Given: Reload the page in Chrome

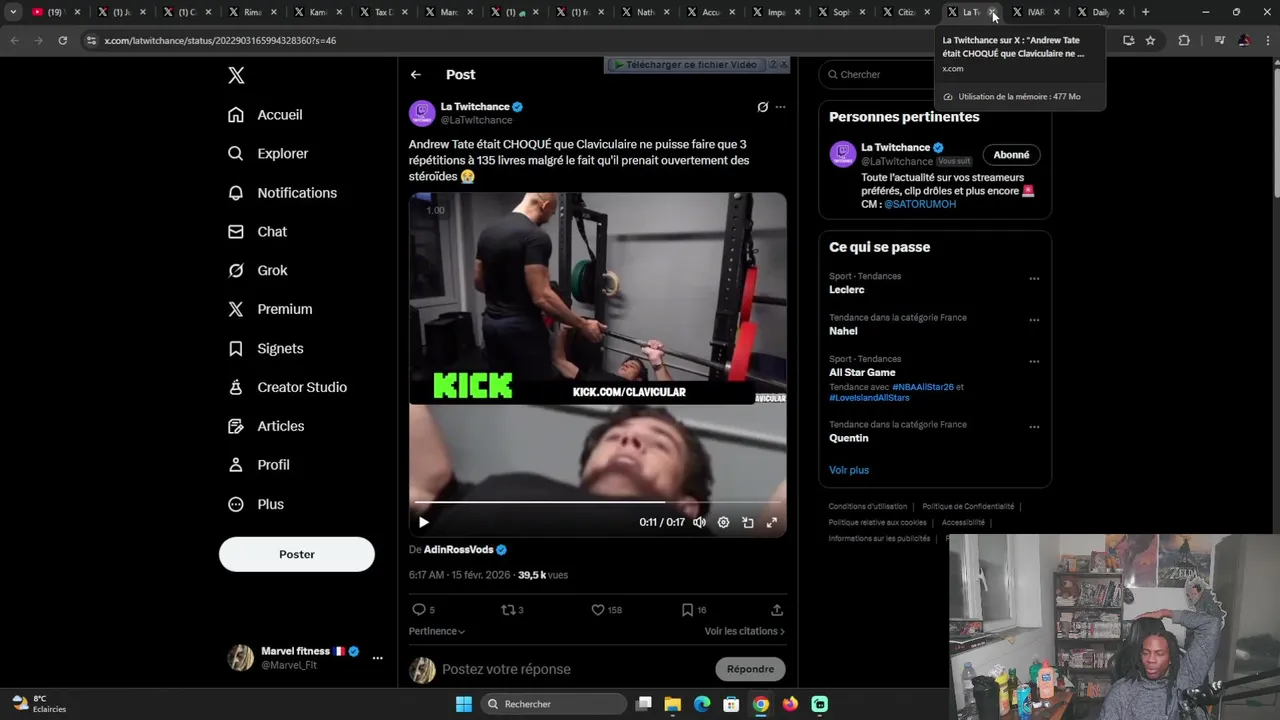Looking at the screenshot, I should 62,40.
